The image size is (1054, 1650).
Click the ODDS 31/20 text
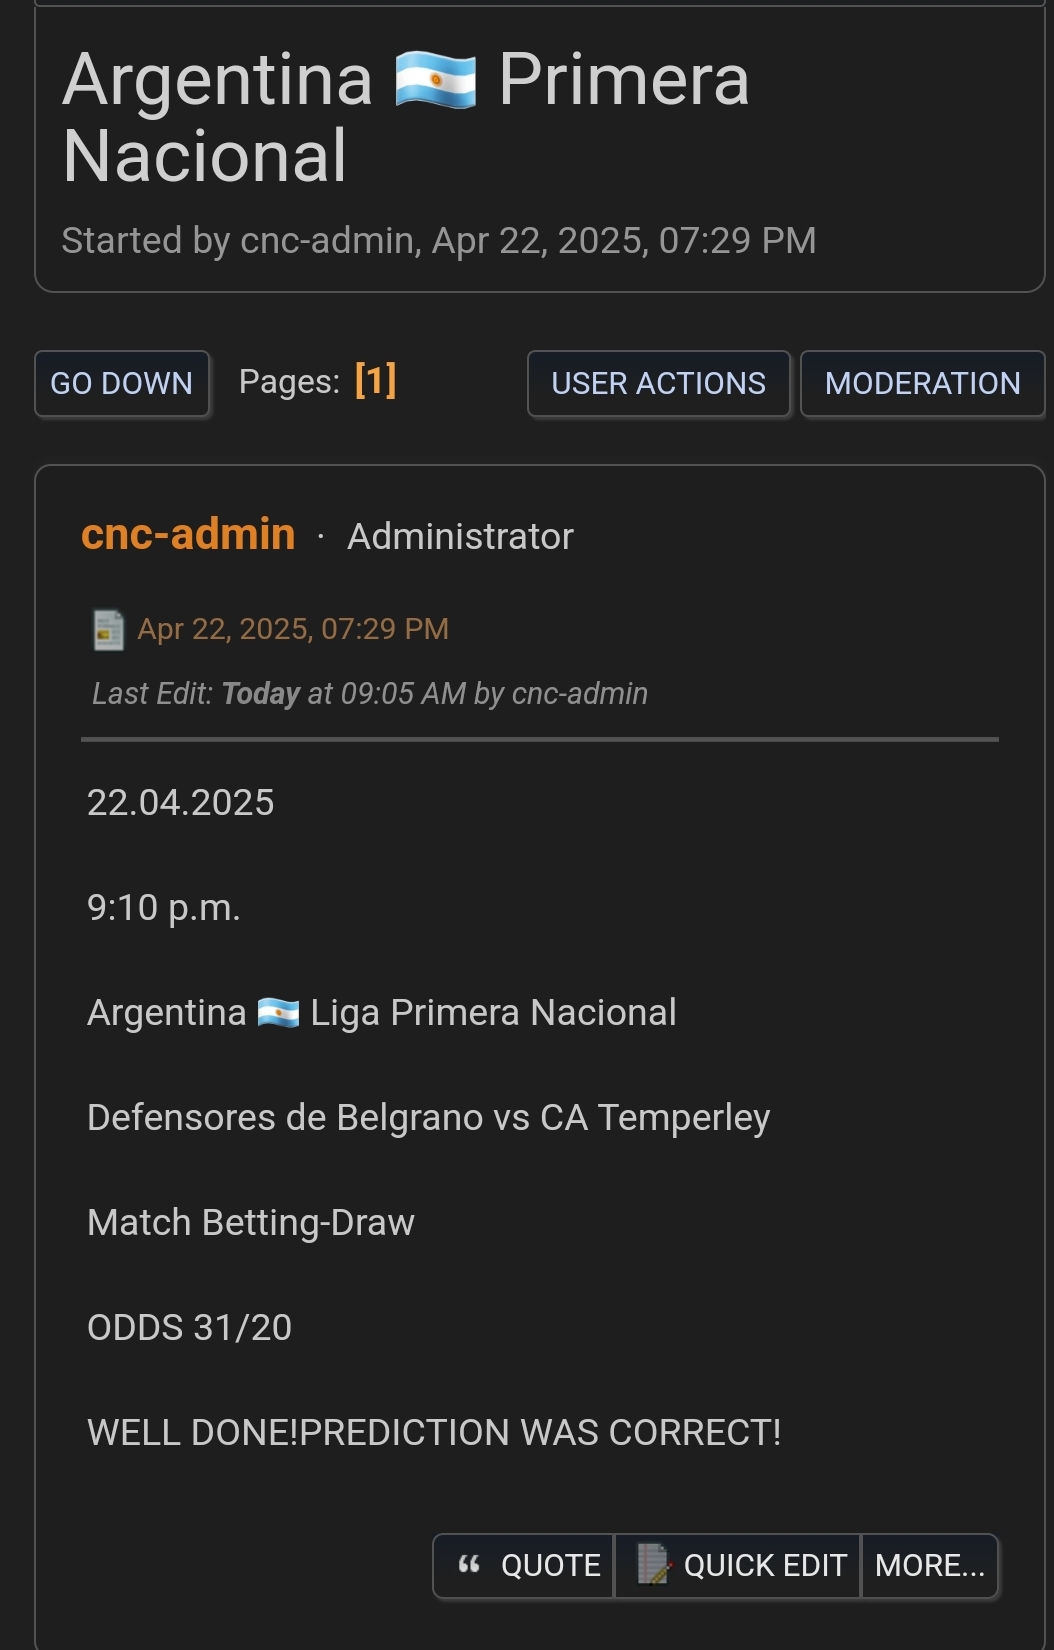(x=190, y=1328)
